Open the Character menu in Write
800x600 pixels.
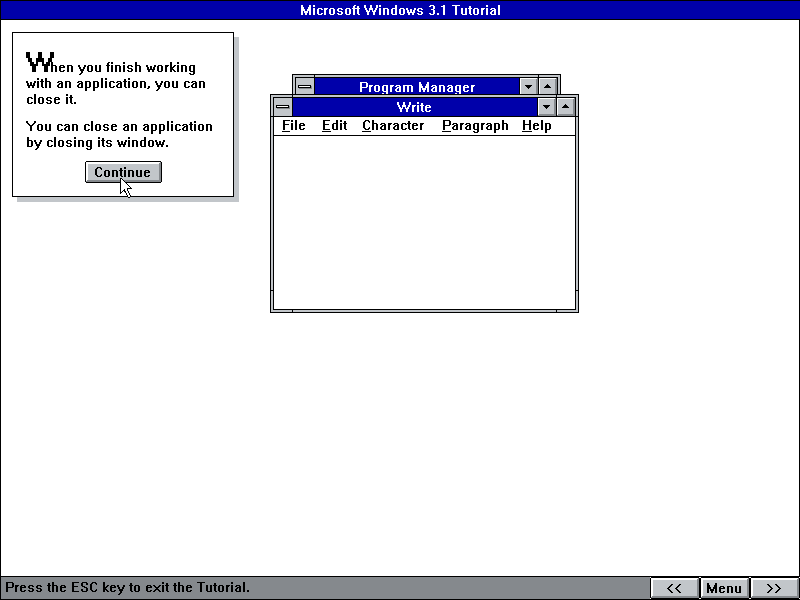tap(393, 126)
